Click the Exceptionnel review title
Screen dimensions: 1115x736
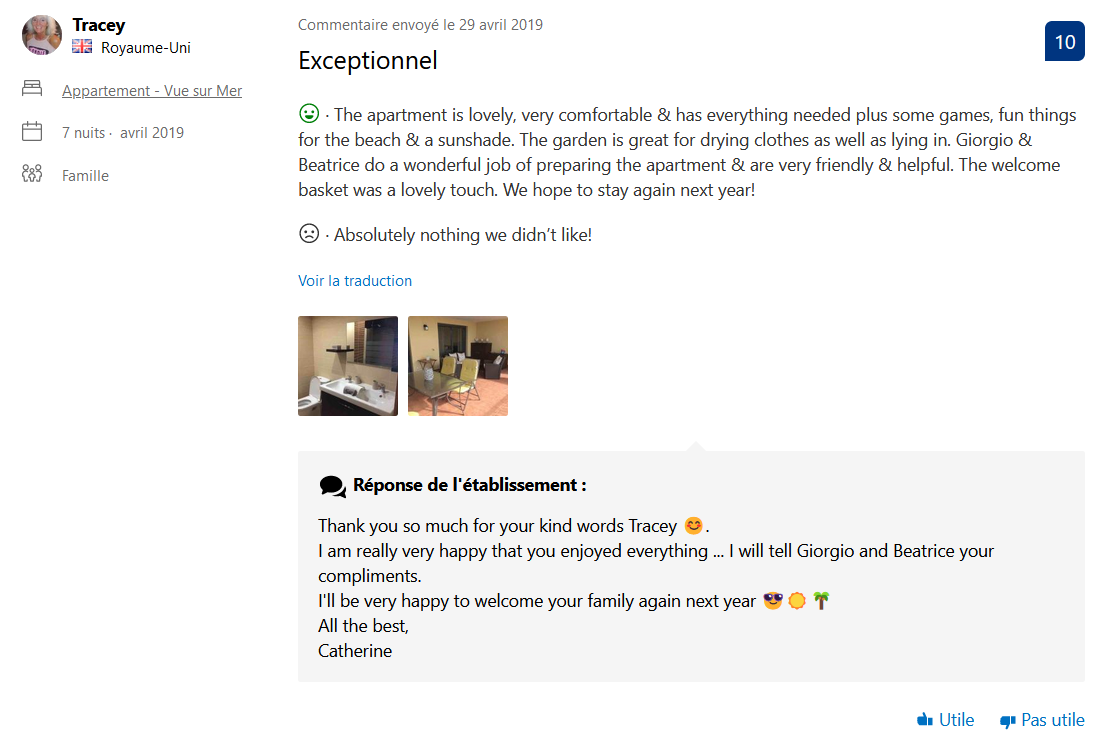368,60
